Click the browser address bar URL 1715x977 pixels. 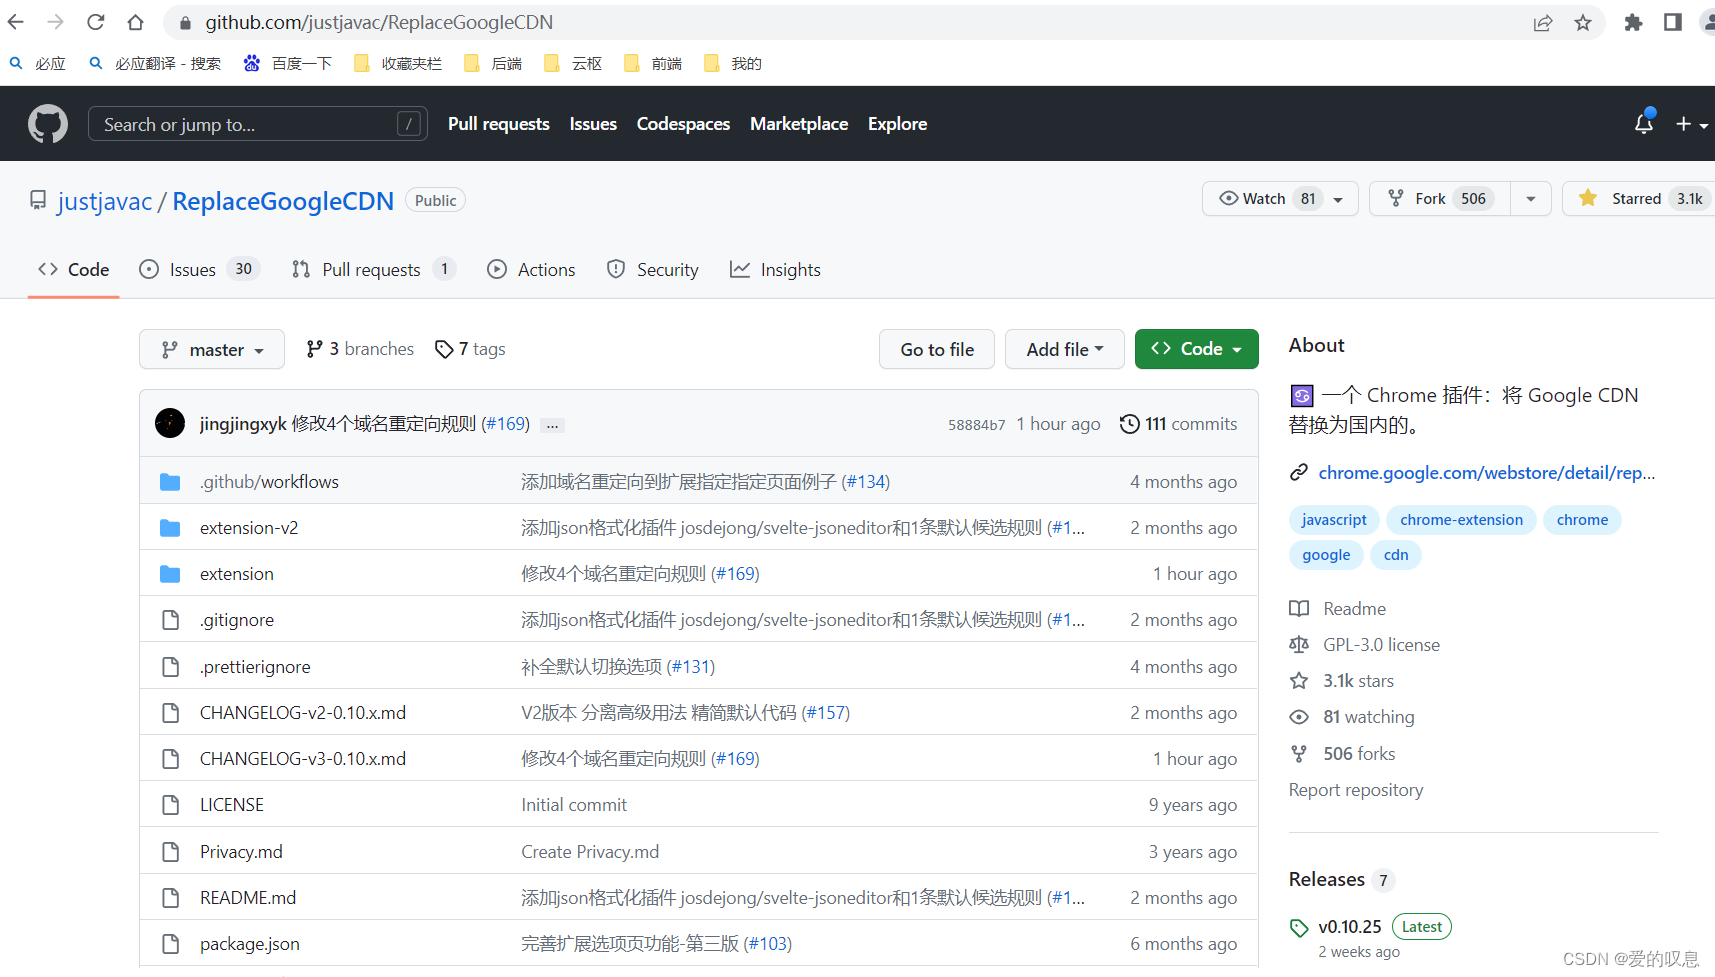(x=379, y=22)
